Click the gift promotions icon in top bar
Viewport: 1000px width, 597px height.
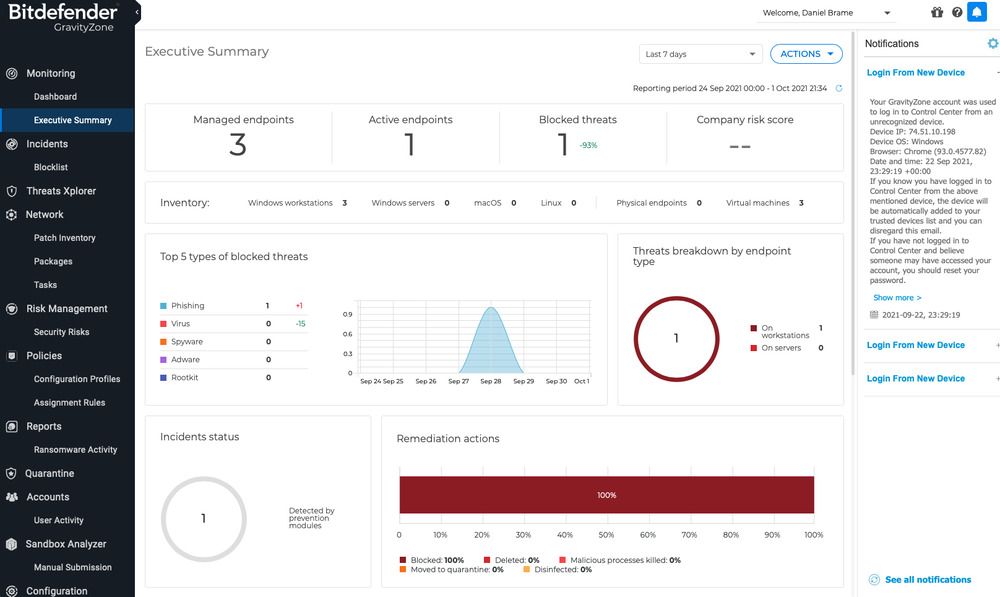[x=936, y=11]
